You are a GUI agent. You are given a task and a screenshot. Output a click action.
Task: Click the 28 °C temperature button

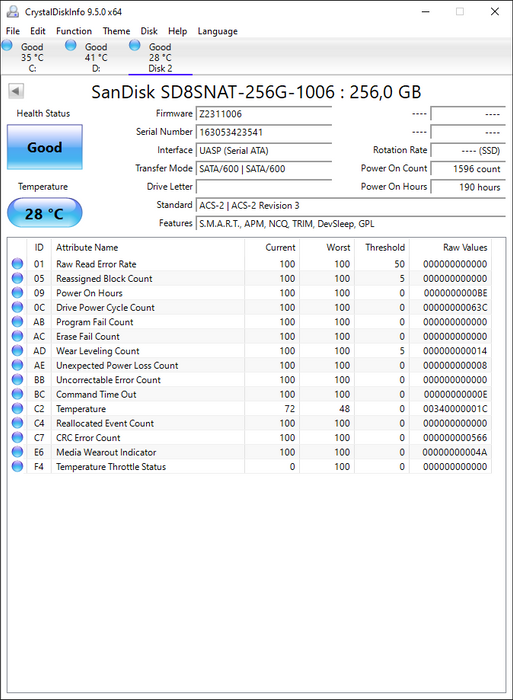45,213
